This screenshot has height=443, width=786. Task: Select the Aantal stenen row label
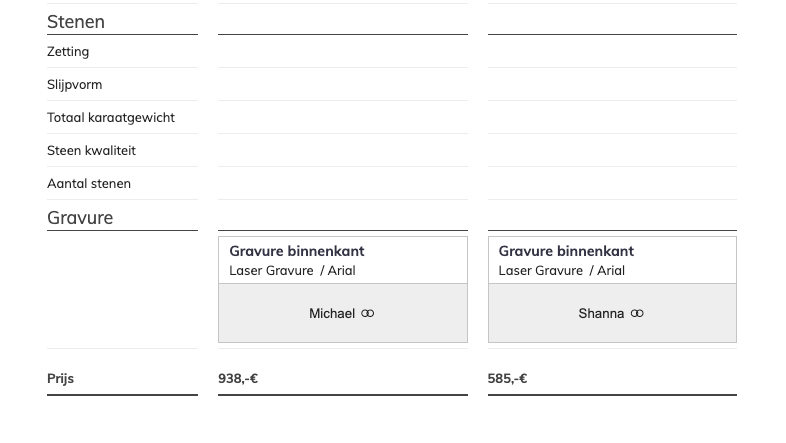pos(89,184)
